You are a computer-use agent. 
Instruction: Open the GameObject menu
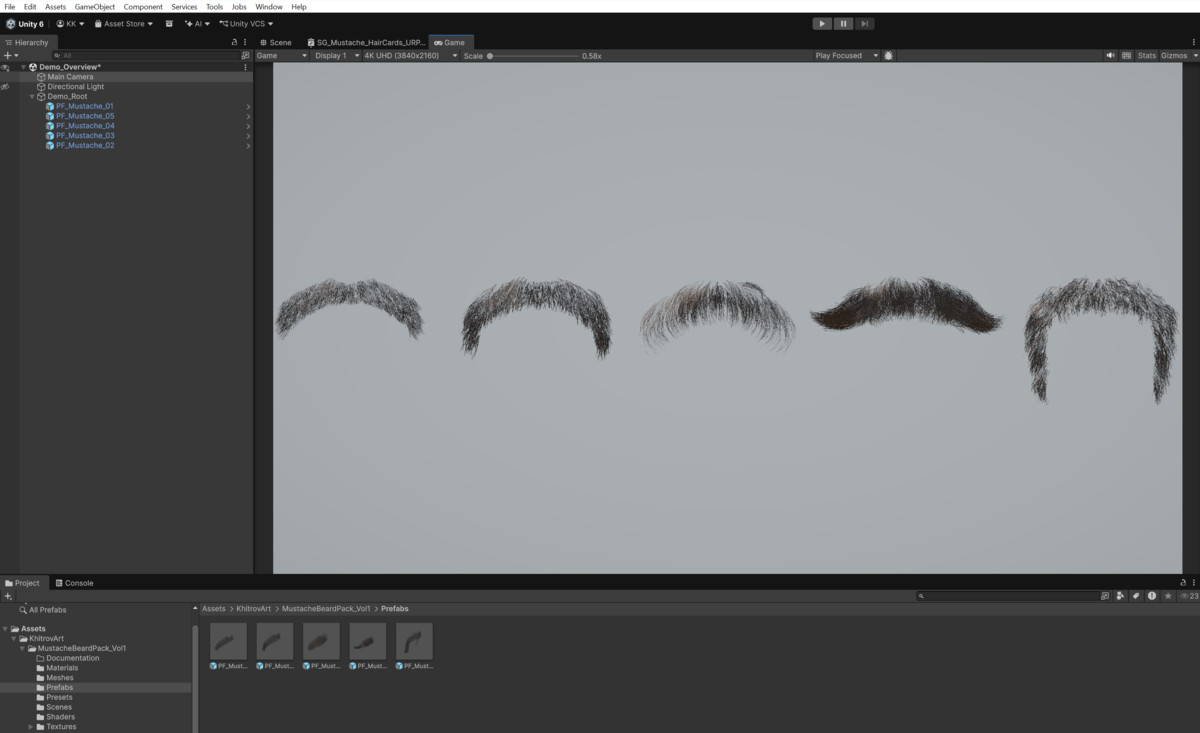(x=95, y=6)
